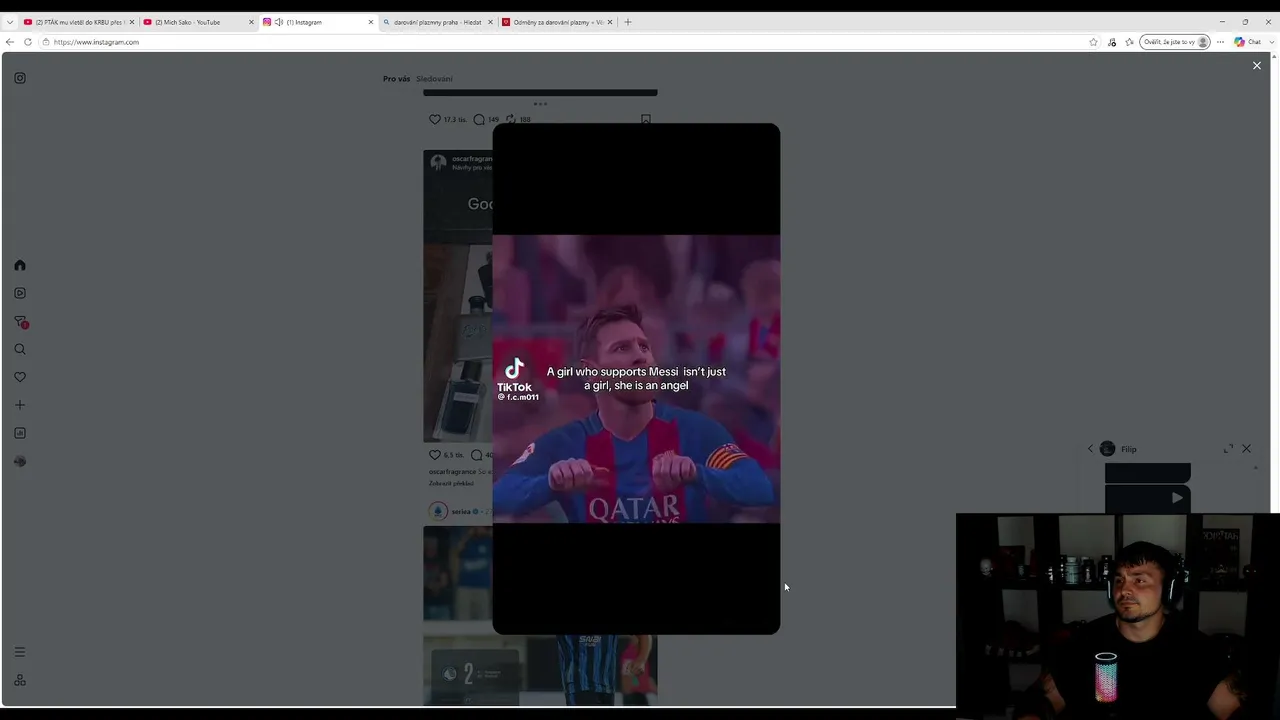Like the post with 17.3 tis. likes

tap(435, 119)
